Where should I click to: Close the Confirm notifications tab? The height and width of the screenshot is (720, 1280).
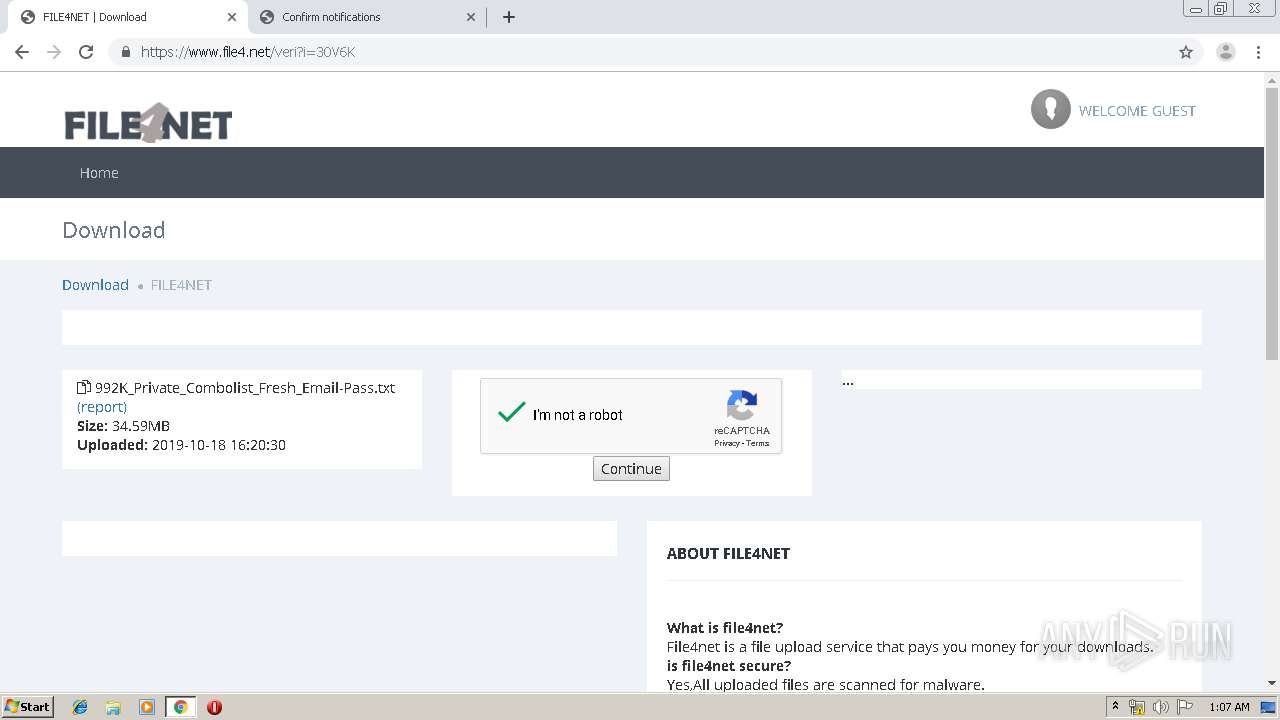(x=471, y=17)
